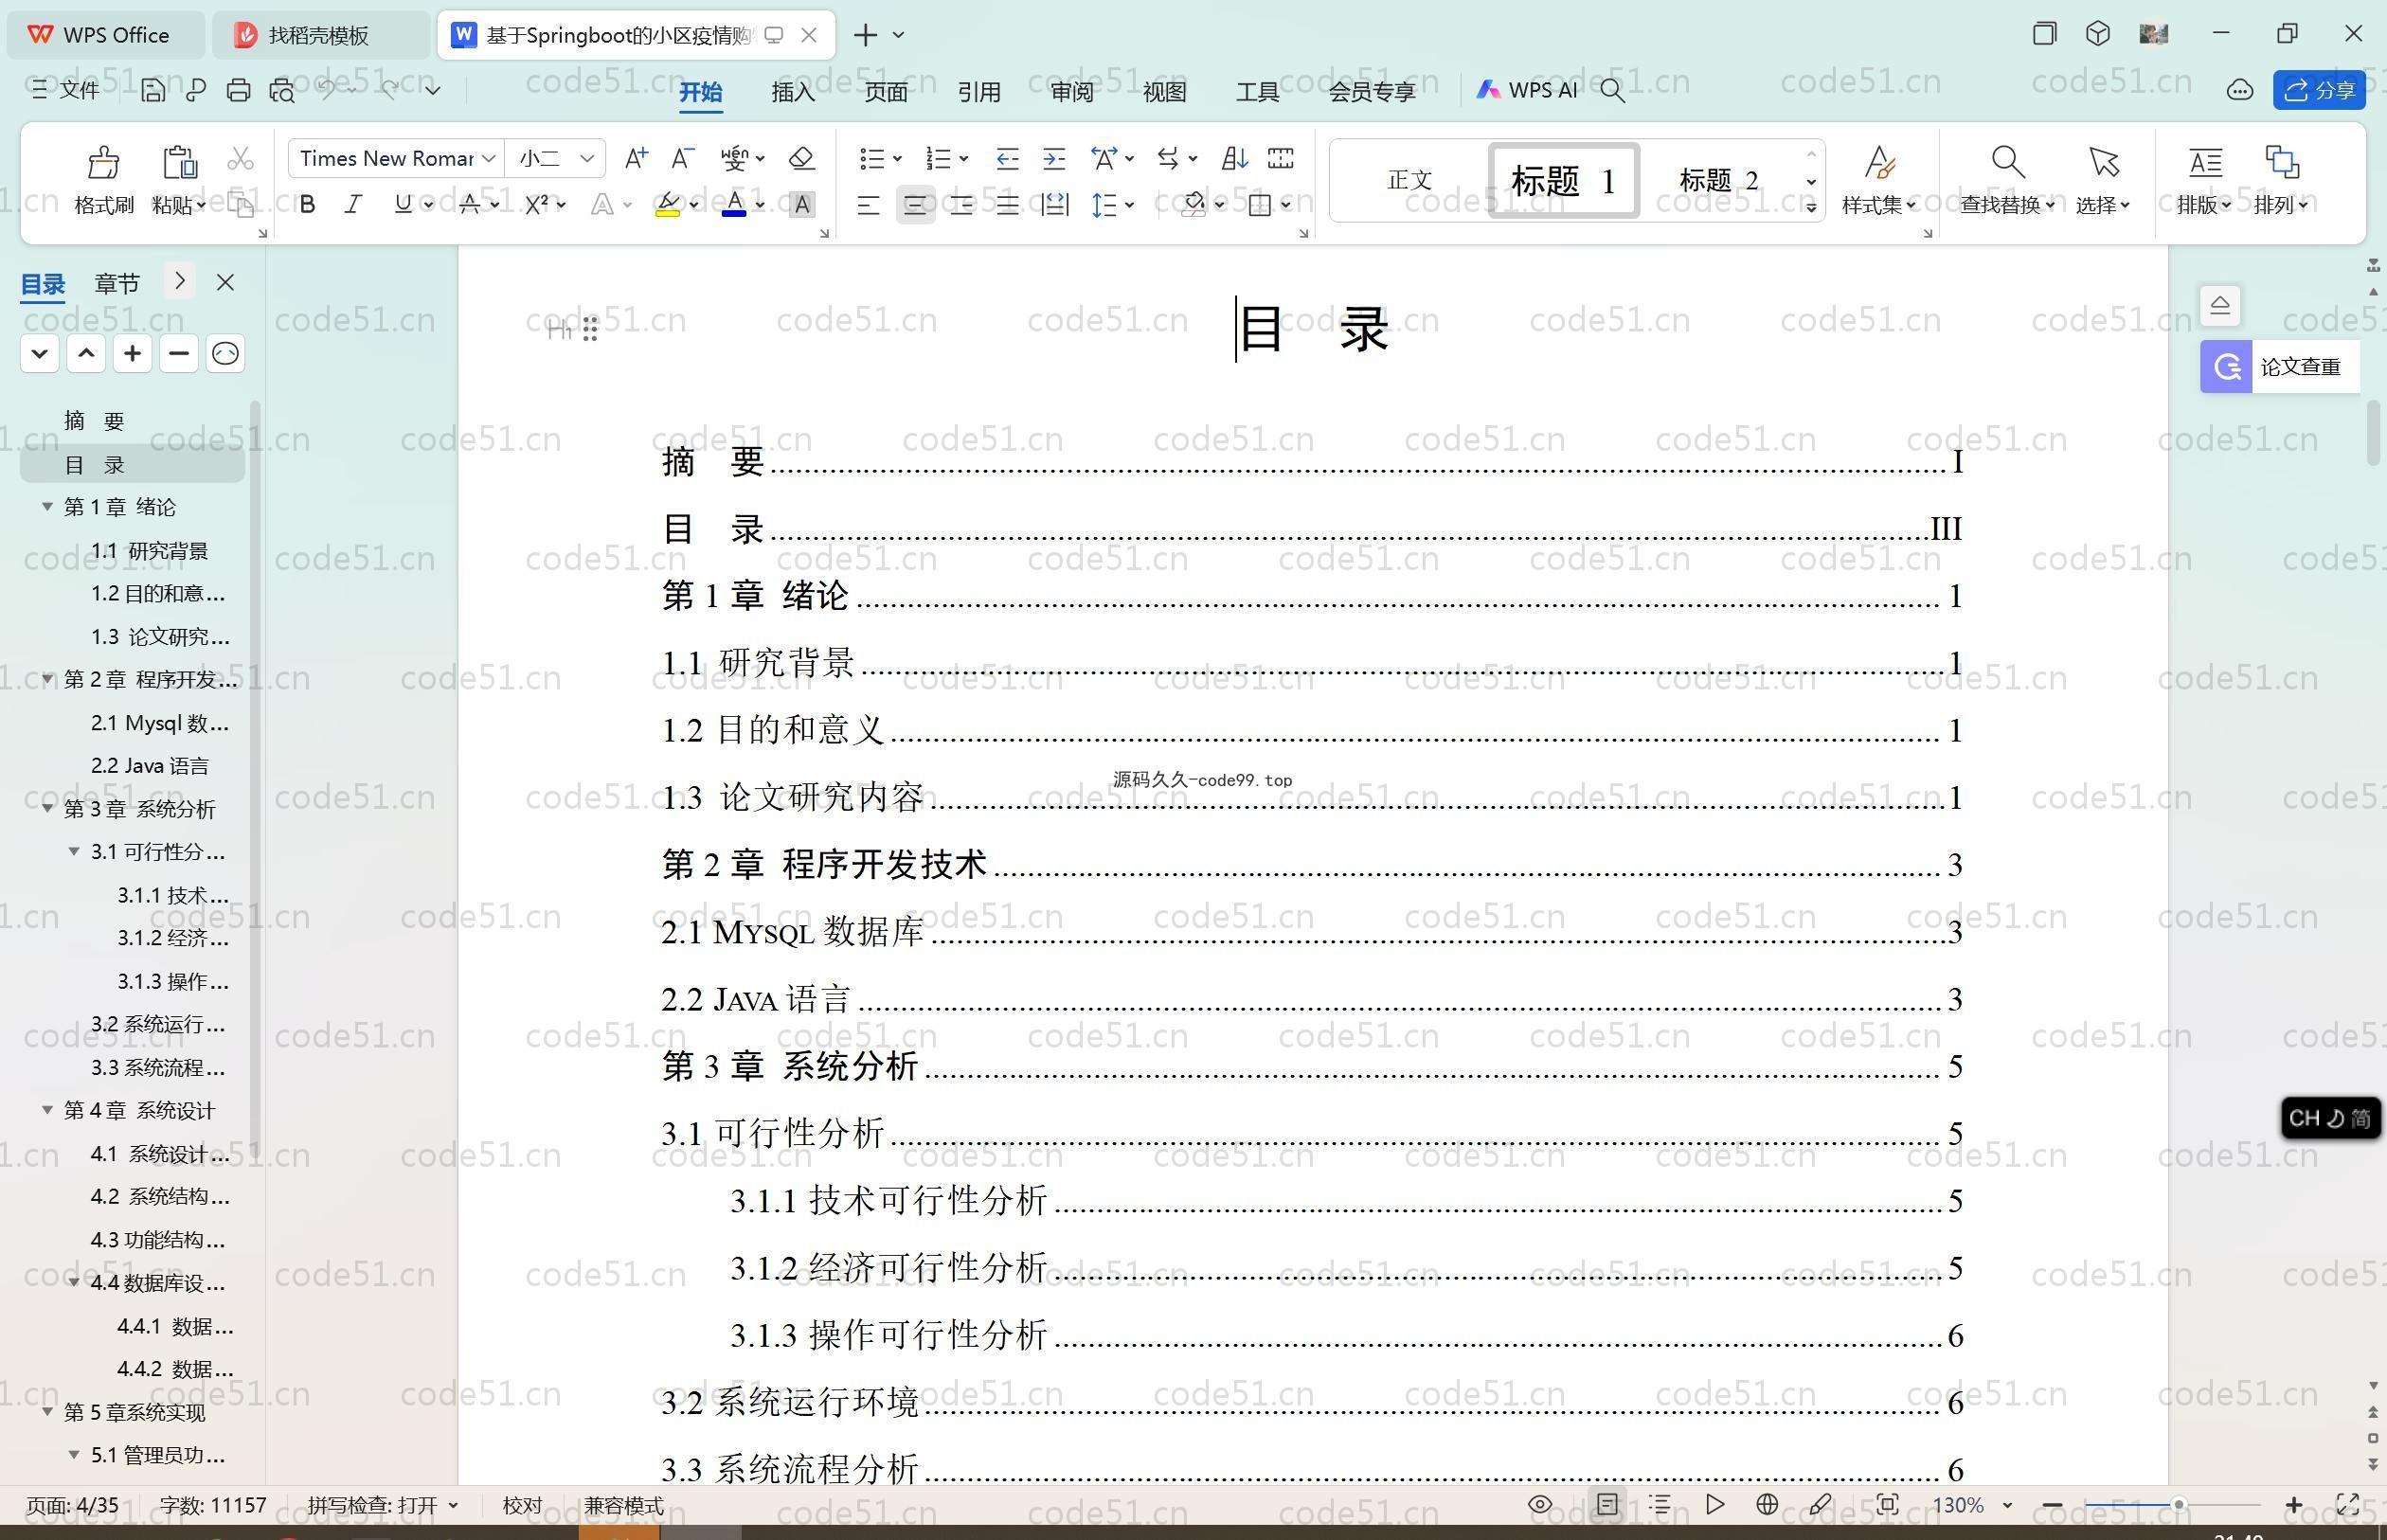Decrease font size with A- icon
2387x1540 pixels.
coord(683,158)
